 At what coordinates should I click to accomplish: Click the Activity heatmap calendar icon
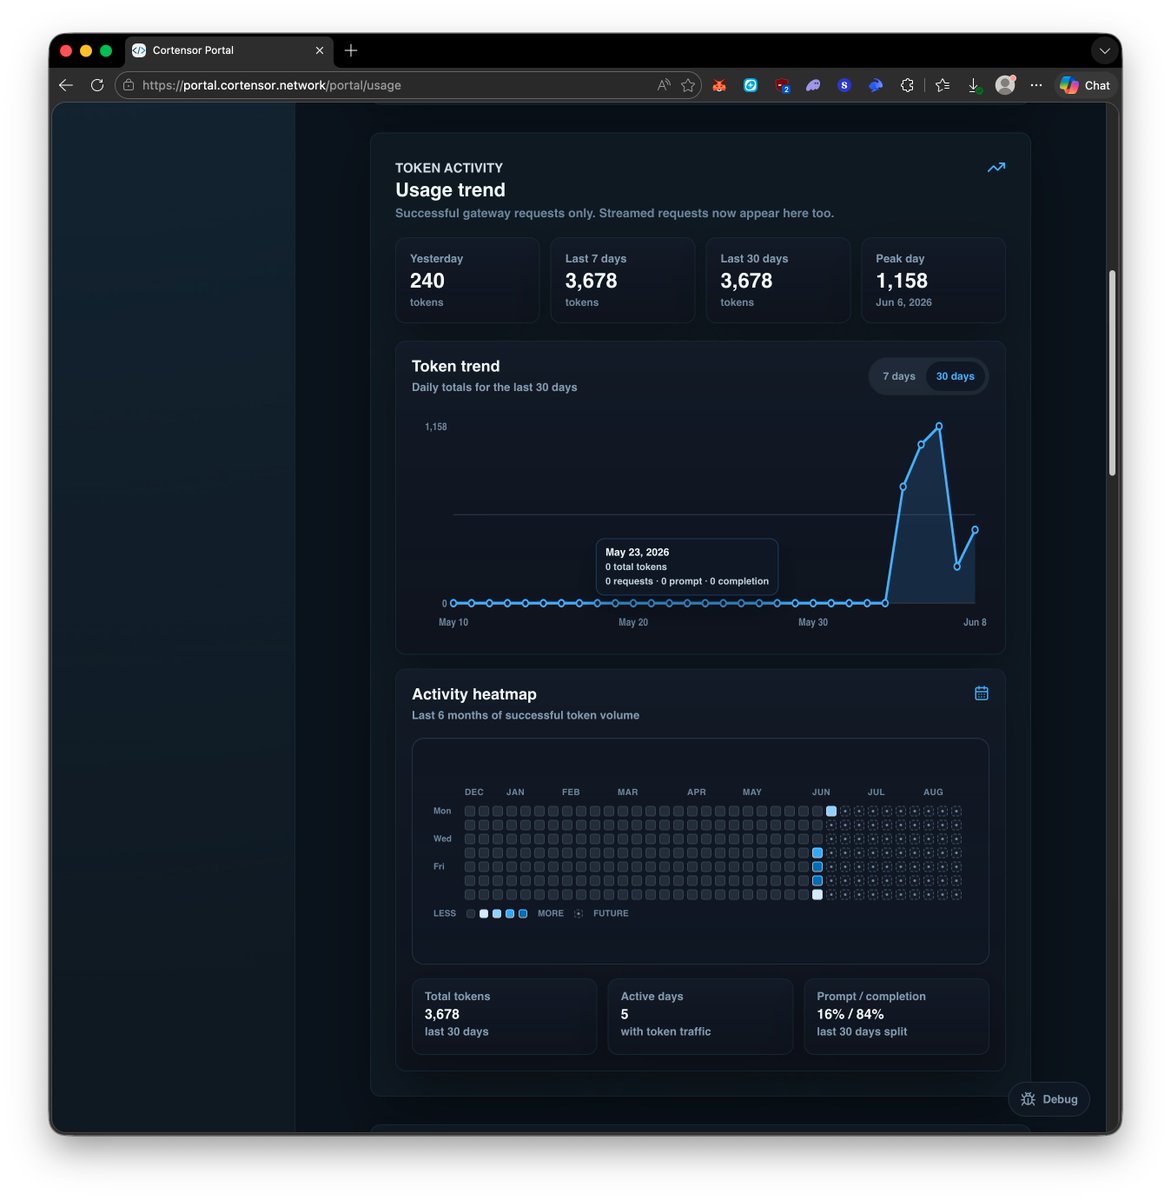click(x=982, y=693)
